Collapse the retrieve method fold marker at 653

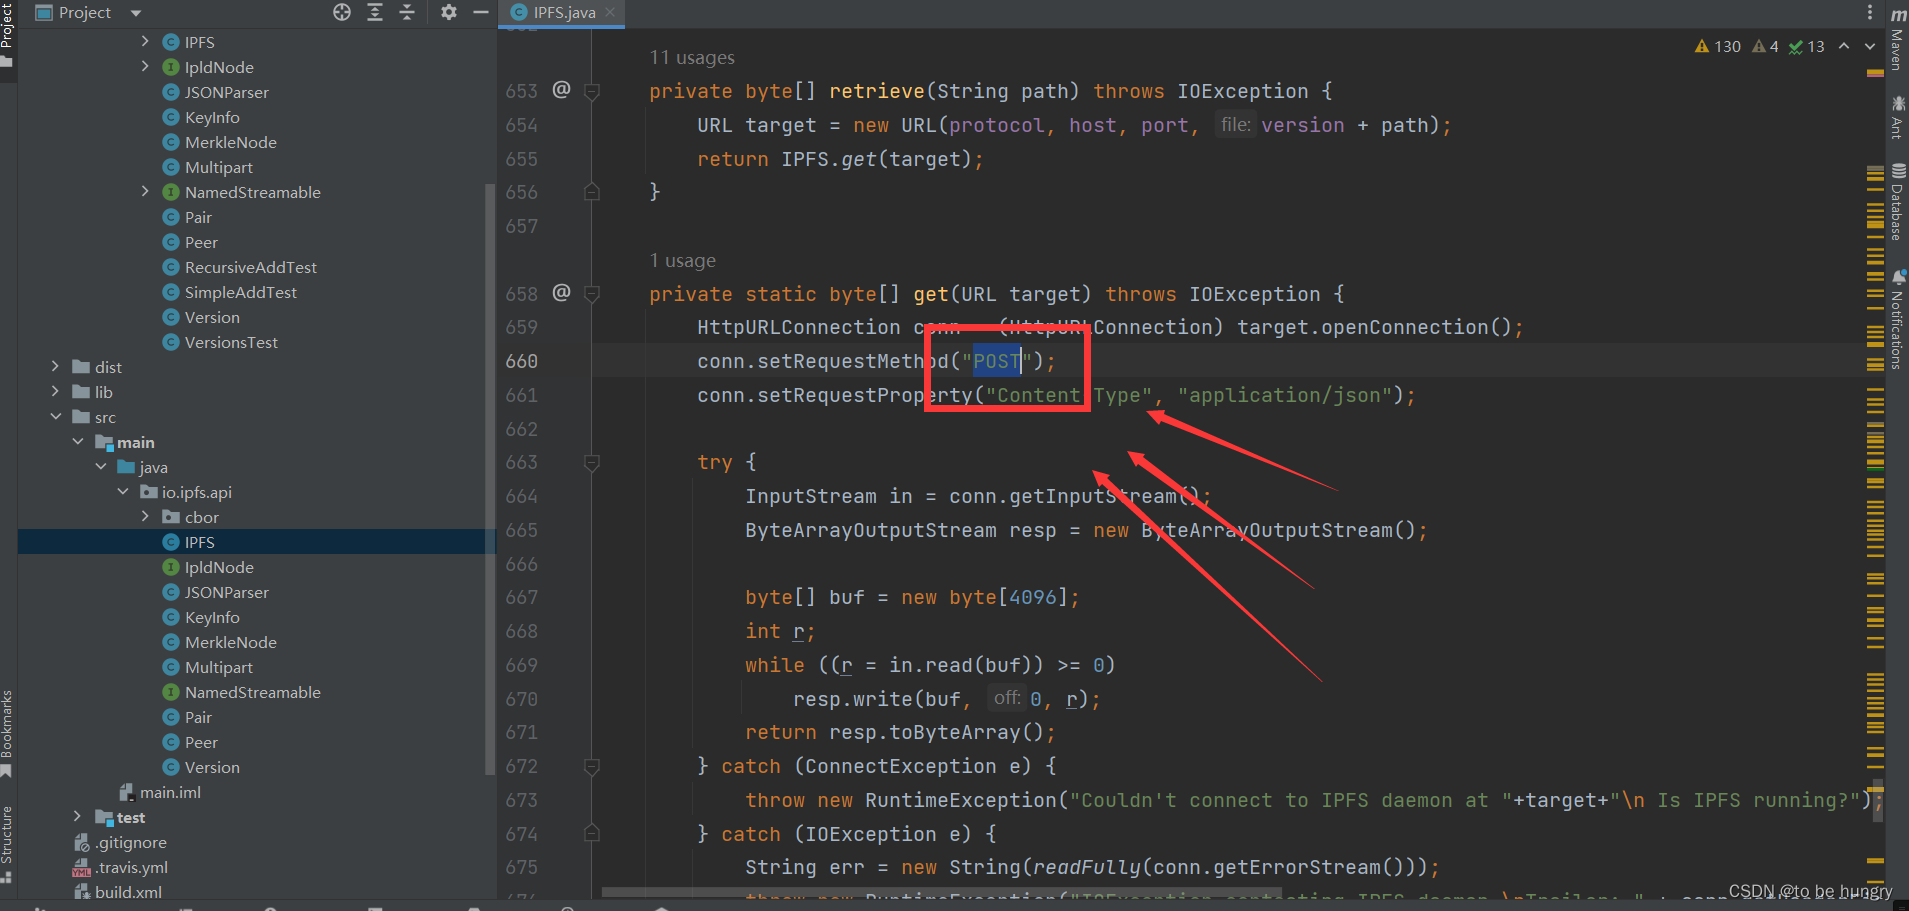pyautogui.click(x=592, y=92)
